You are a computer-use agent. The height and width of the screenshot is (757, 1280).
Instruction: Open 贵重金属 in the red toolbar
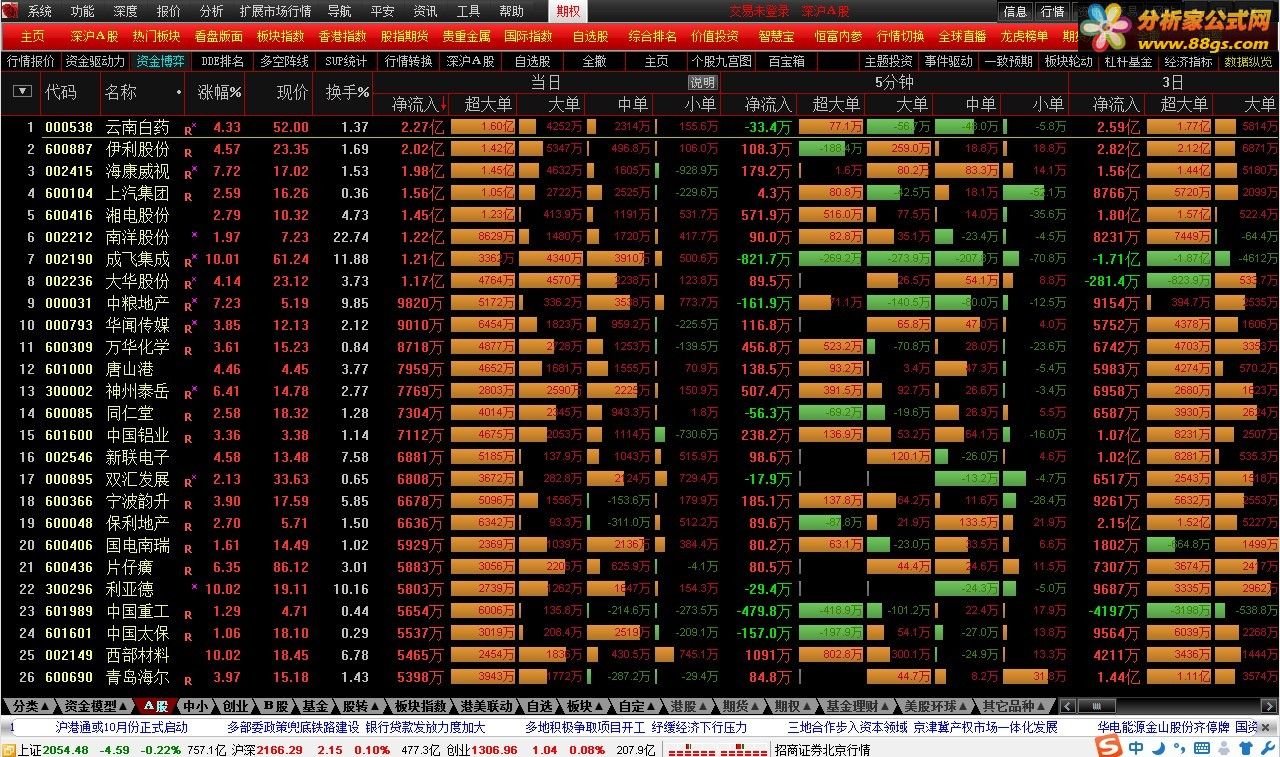[x=466, y=36]
